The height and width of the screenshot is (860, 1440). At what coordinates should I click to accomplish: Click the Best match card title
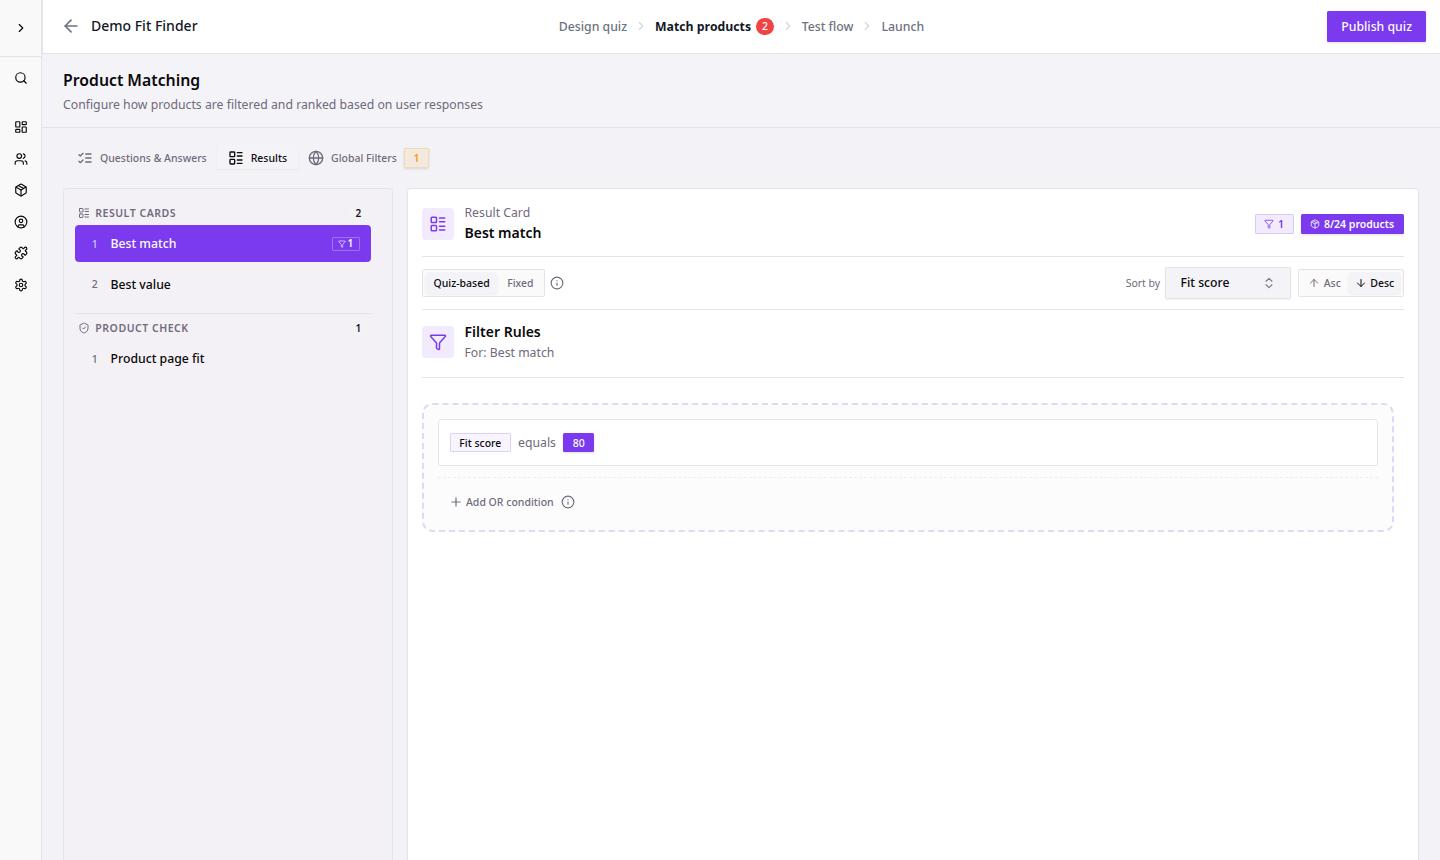click(503, 233)
